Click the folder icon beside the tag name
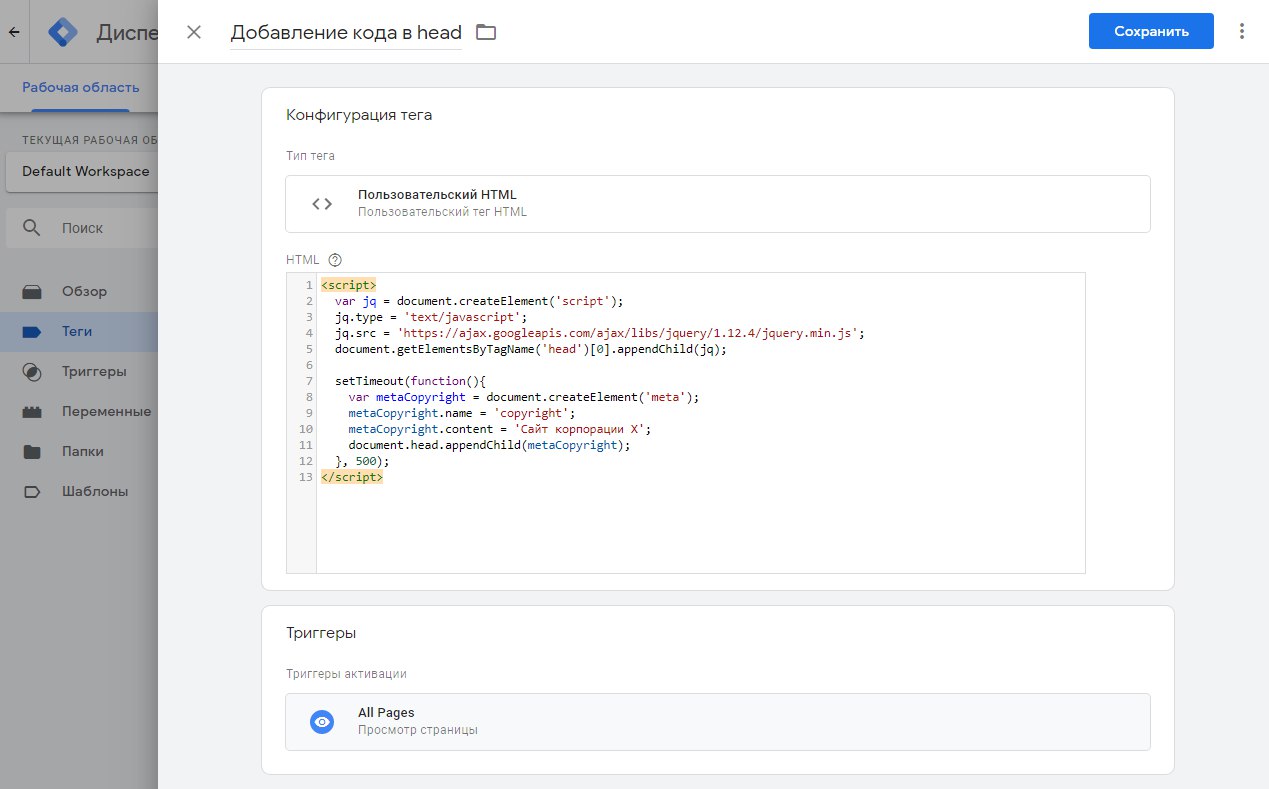 click(x=486, y=32)
